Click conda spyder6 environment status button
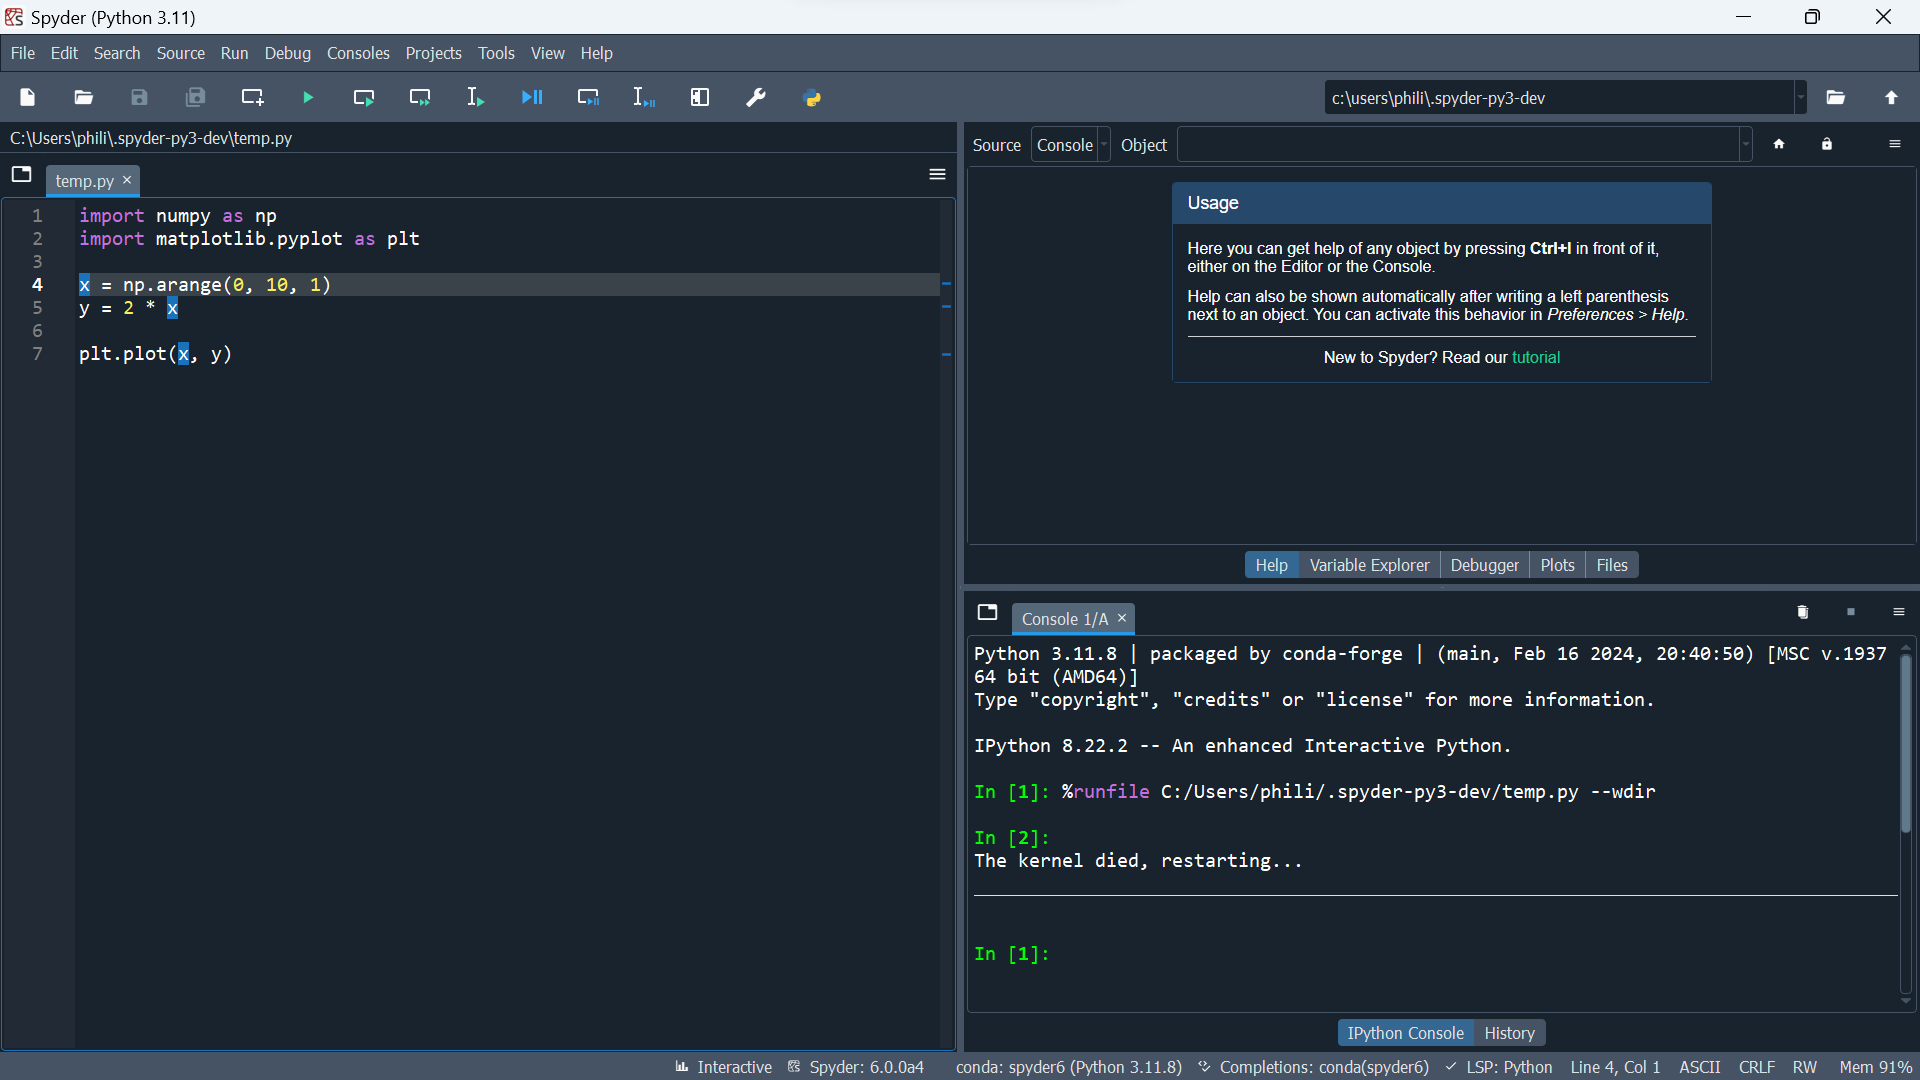Viewport: 1920px width, 1080px height. (x=1068, y=1067)
